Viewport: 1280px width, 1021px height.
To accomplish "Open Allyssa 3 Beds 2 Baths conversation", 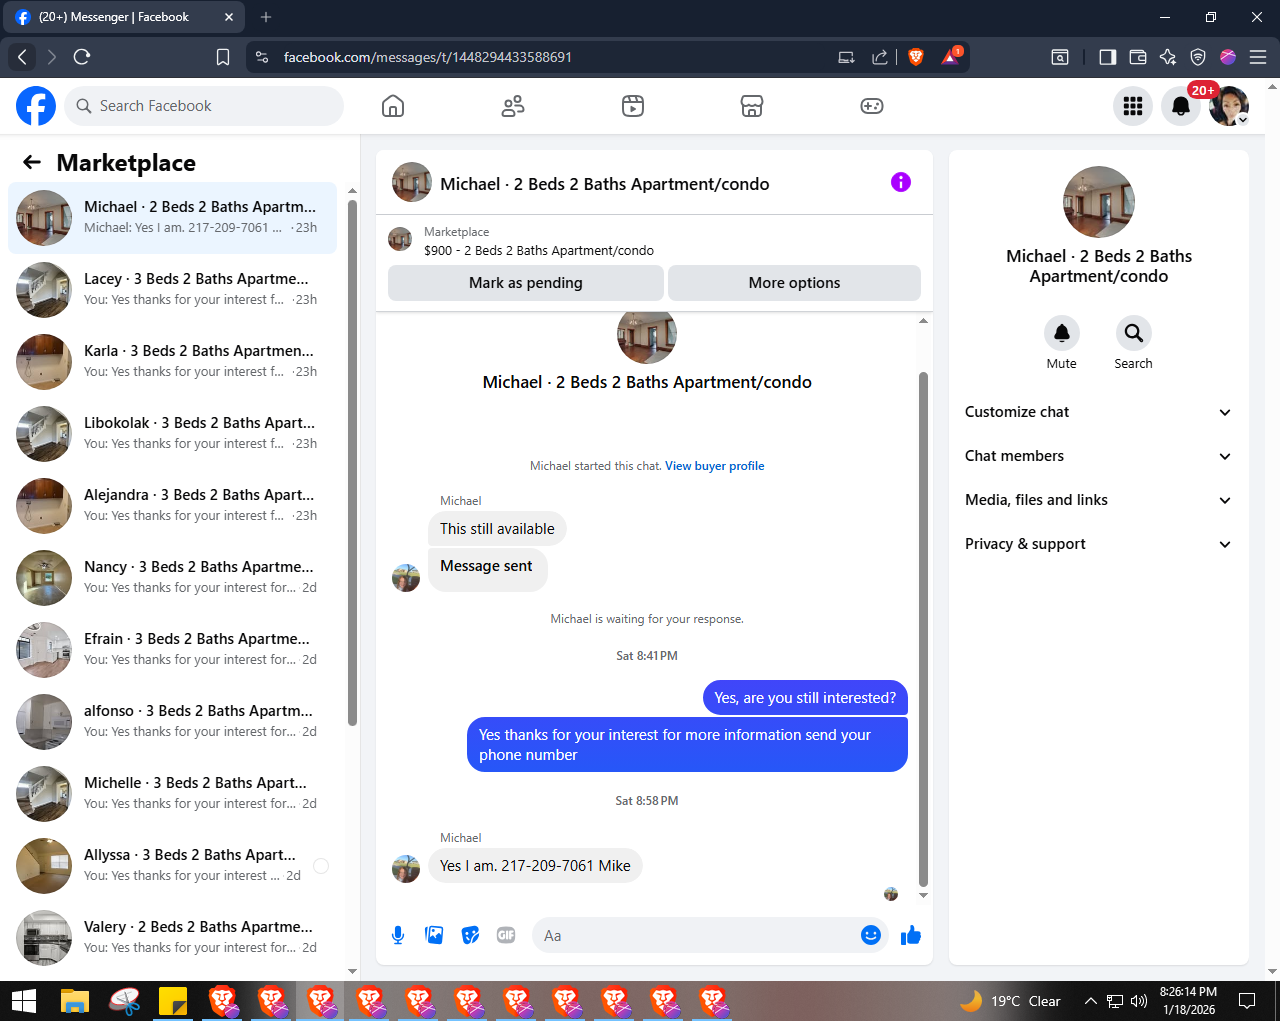I will tap(172, 866).
